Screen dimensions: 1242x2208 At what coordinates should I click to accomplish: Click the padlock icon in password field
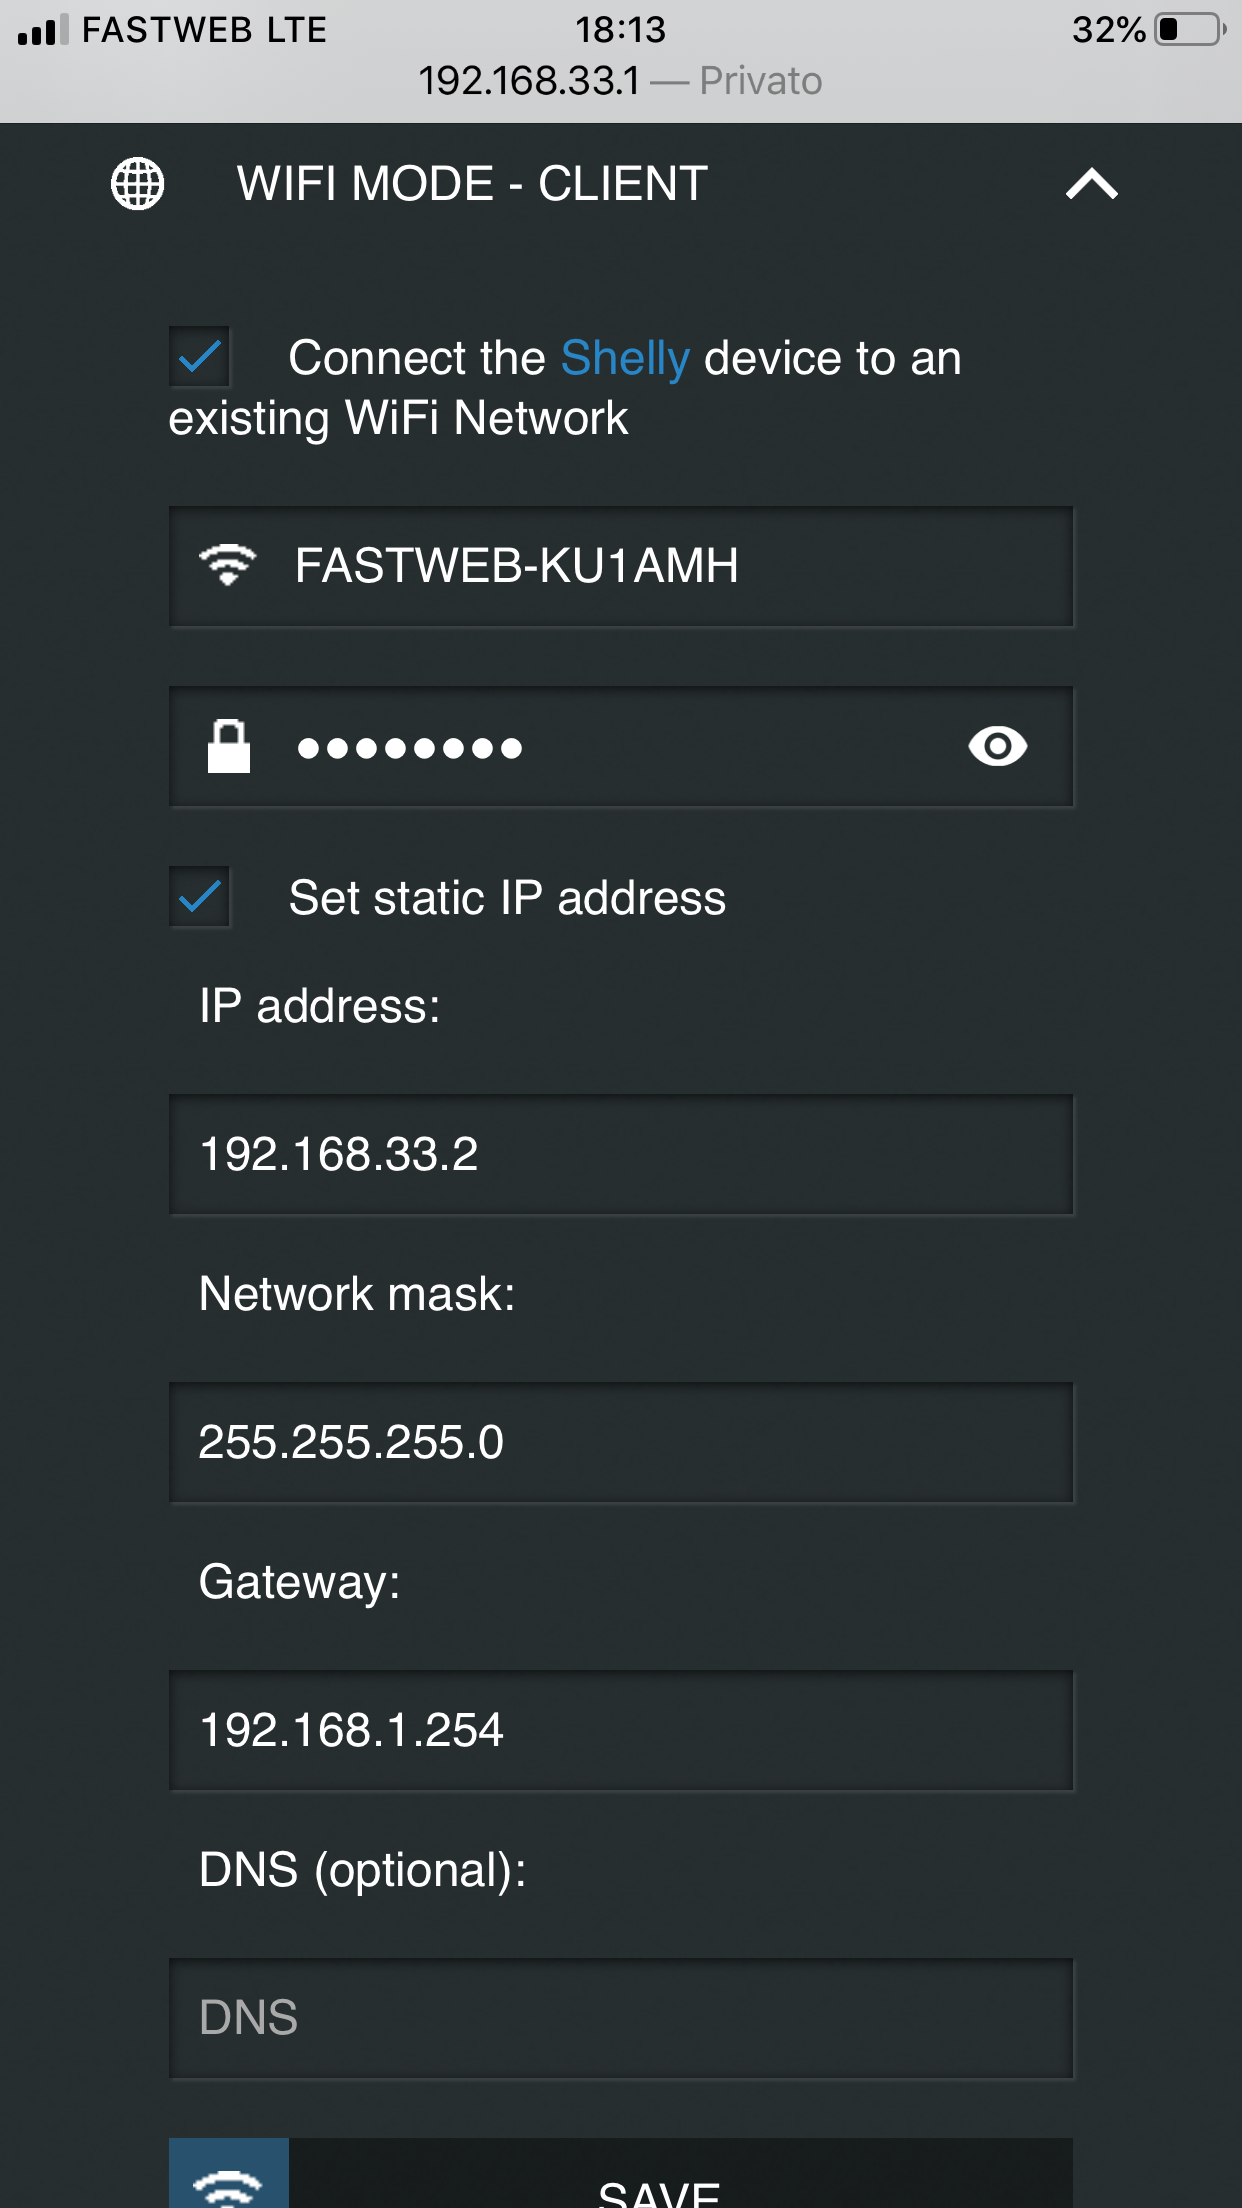click(228, 746)
